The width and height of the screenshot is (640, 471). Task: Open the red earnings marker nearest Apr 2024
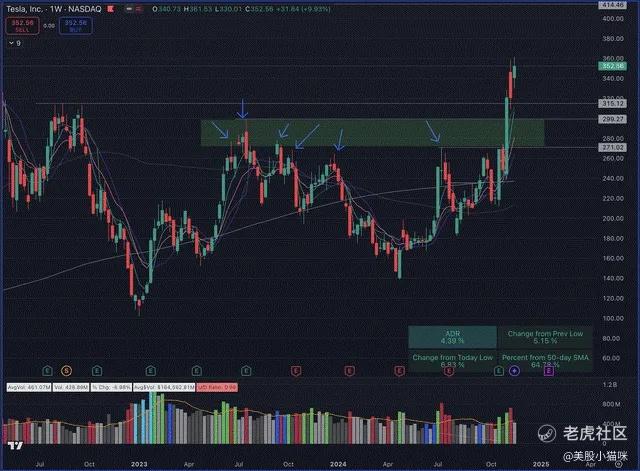tap(400, 371)
